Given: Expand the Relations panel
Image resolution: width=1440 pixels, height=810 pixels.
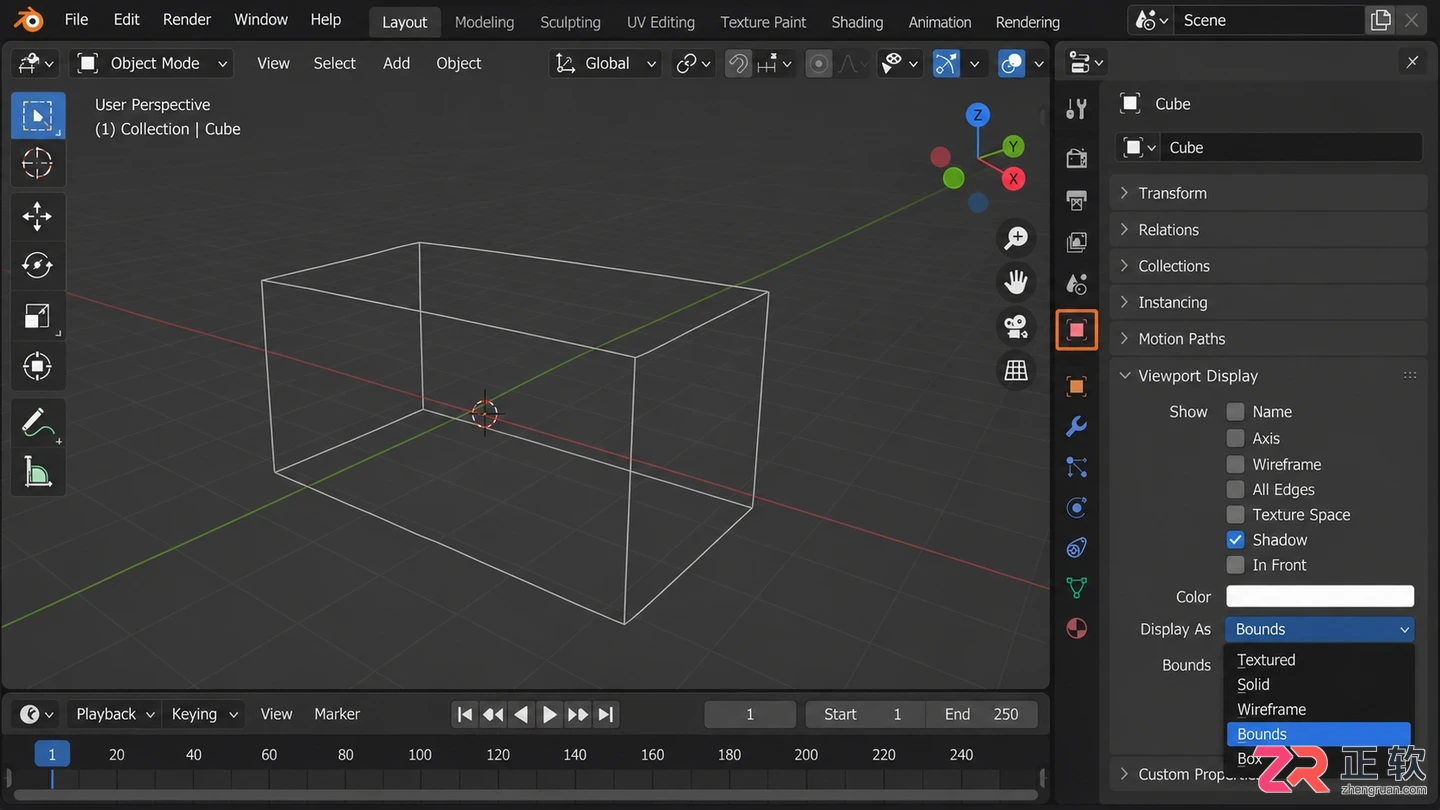Looking at the screenshot, I should pos(1268,230).
